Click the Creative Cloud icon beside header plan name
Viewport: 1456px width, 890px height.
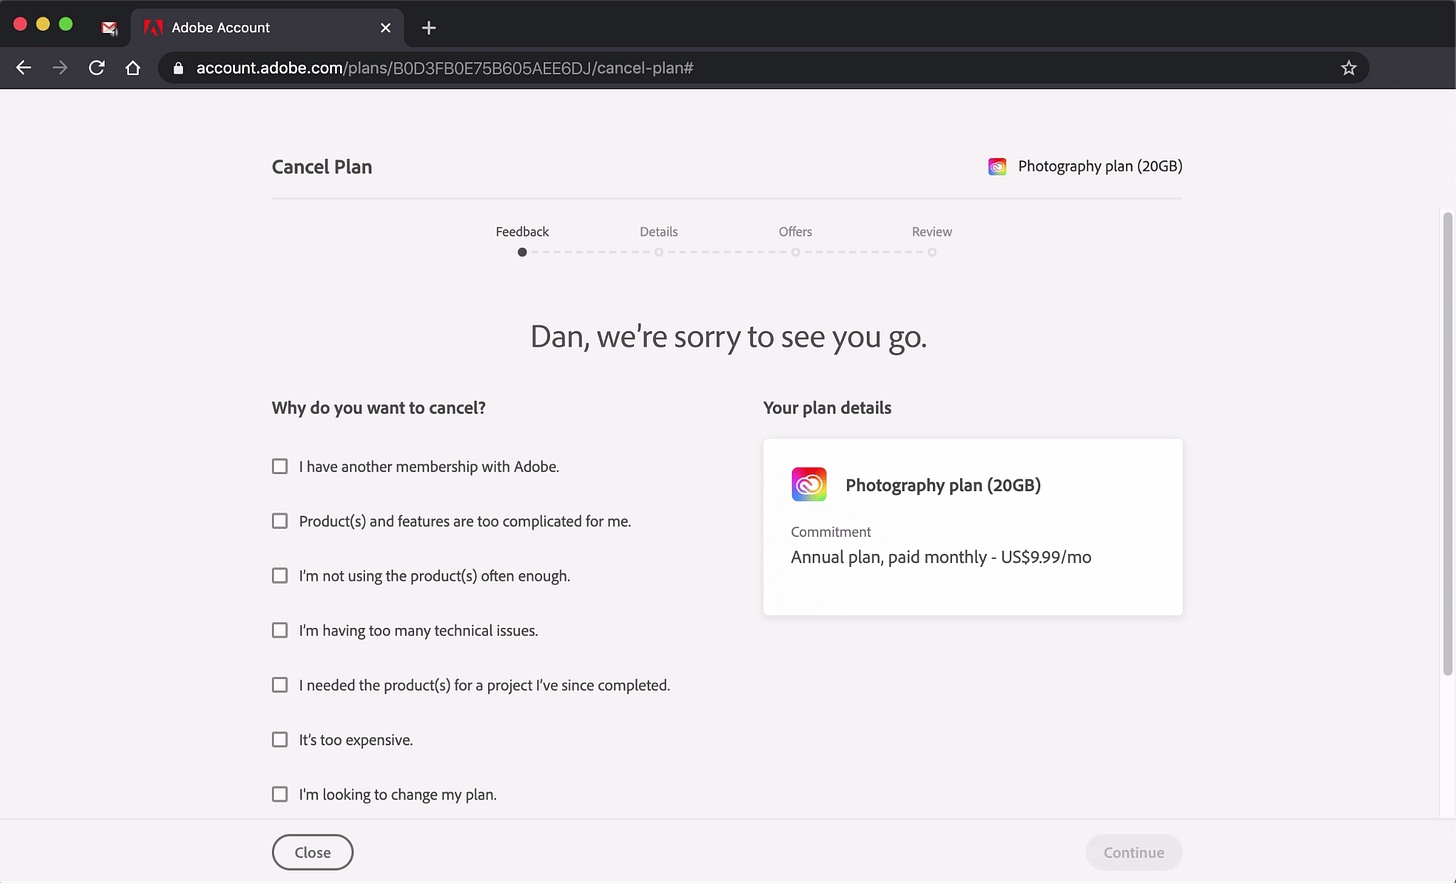click(997, 167)
